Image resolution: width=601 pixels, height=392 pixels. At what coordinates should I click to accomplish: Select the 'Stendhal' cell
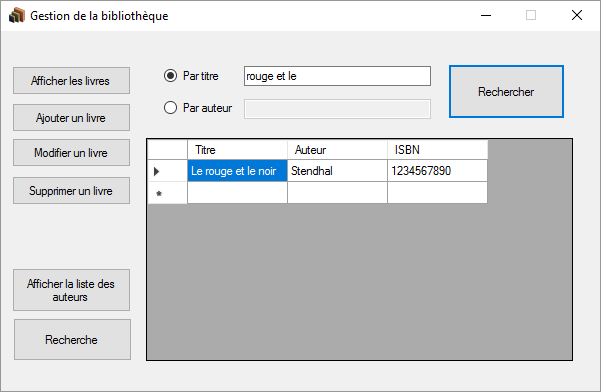pyautogui.click(x=337, y=171)
